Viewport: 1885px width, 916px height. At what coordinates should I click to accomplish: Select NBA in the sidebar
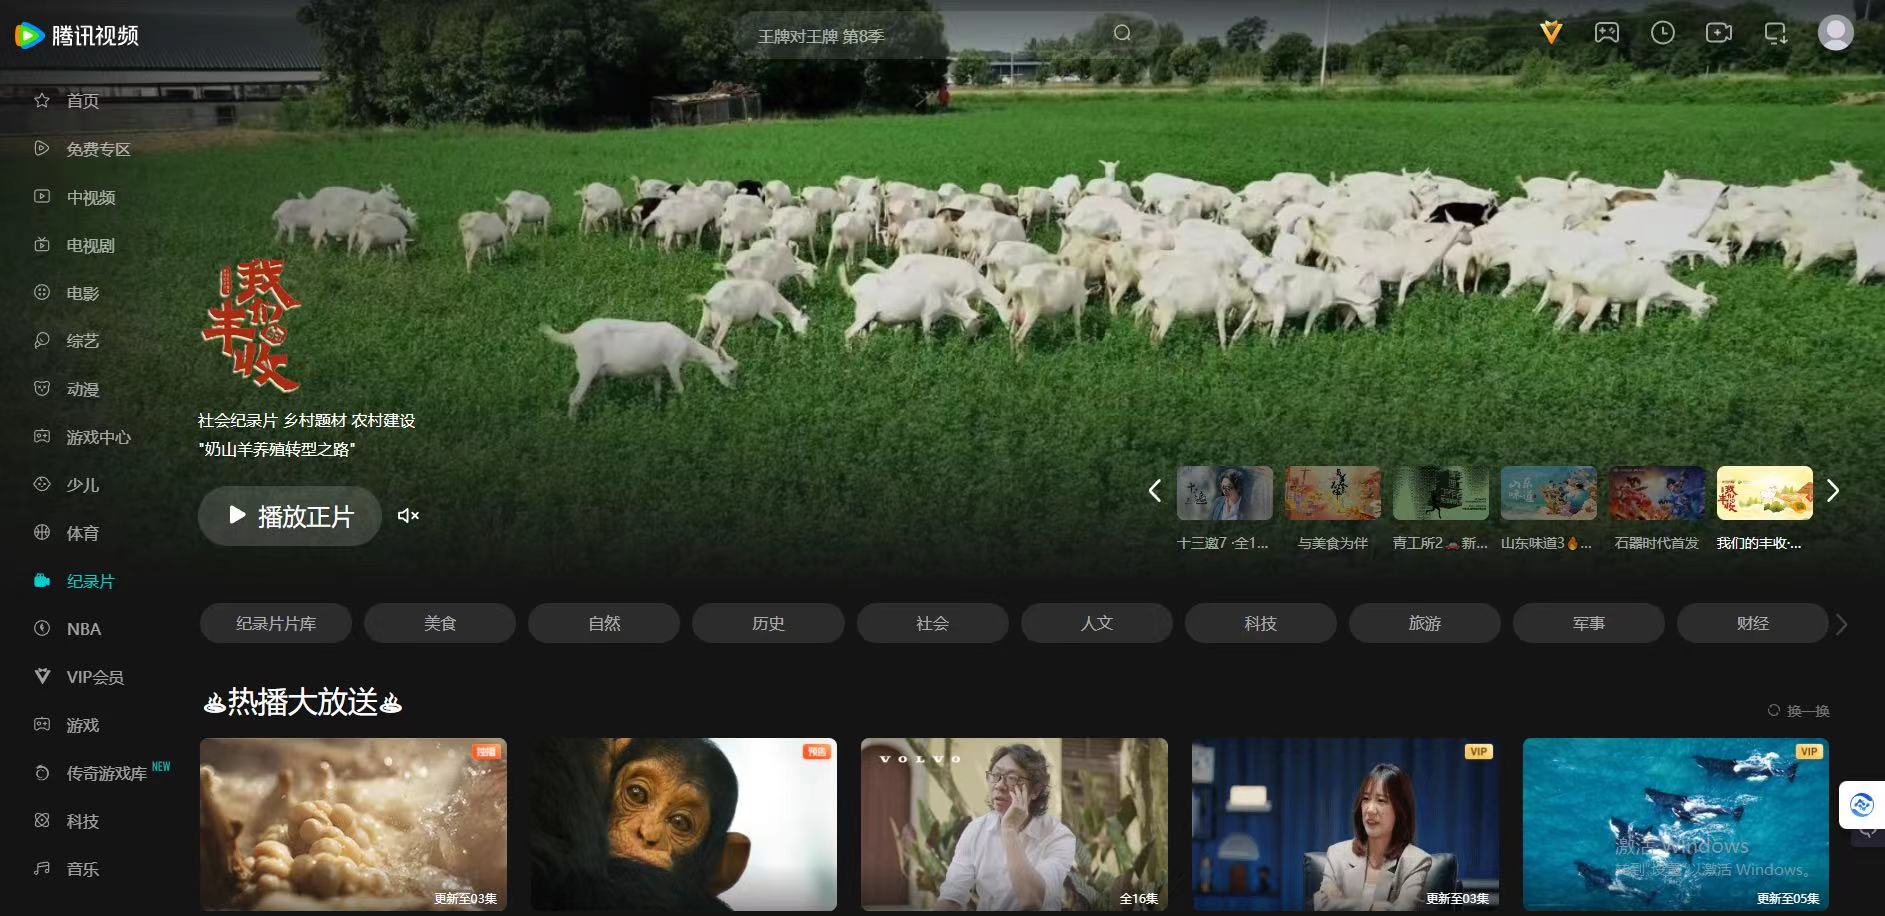pos(83,629)
